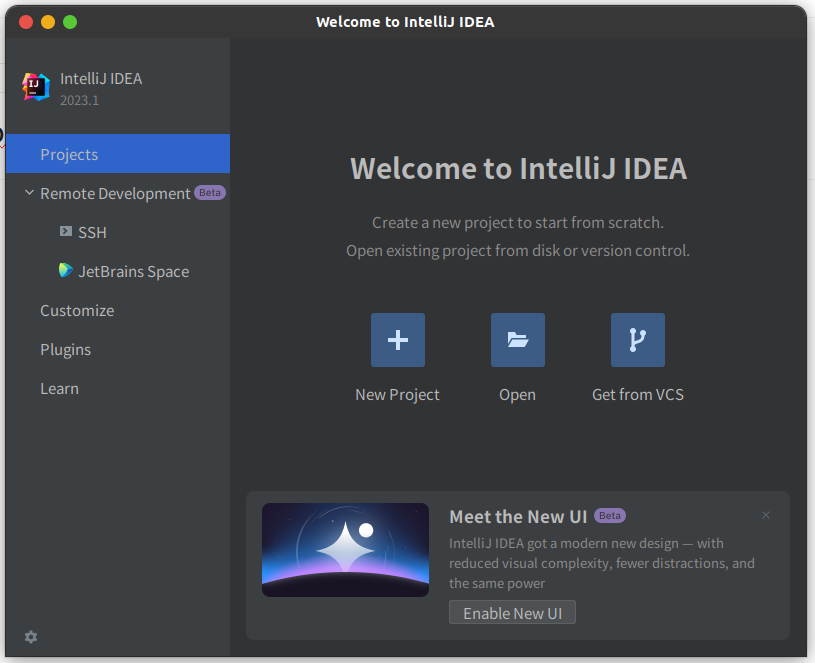This screenshot has height=663, width=815.
Task: Click the IntelliJ IDEA logo
Action: (34, 87)
